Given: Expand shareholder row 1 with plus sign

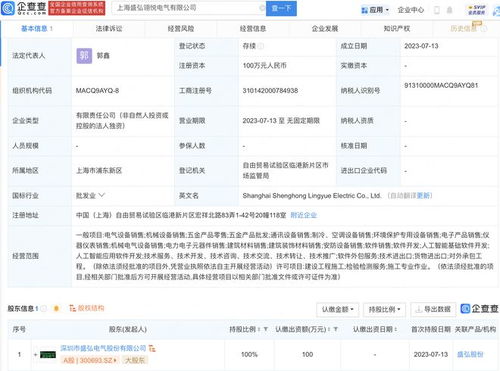Looking at the screenshot, I should (35, 354).
